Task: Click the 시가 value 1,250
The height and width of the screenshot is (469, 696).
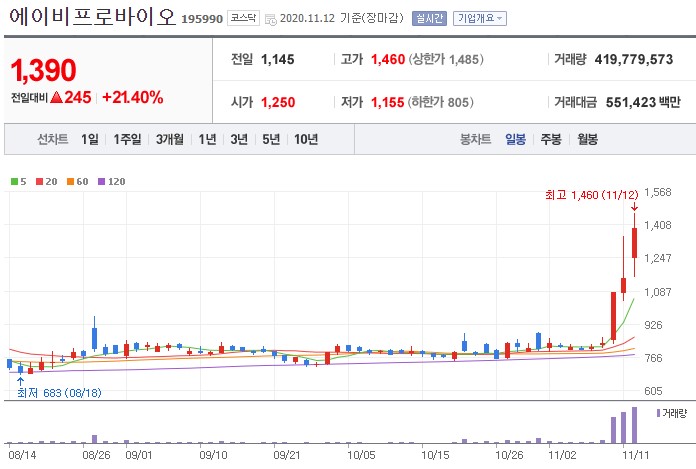Action: tap(278, 102)
